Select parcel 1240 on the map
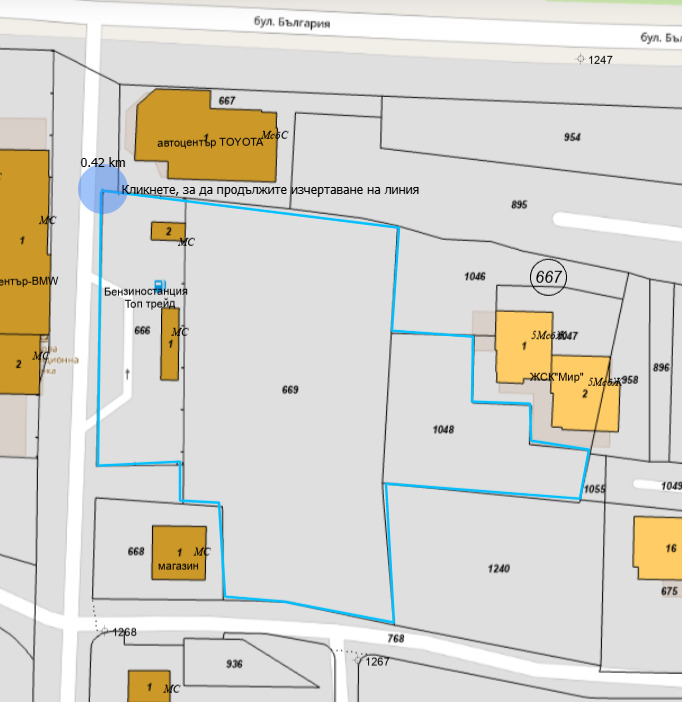Screen dimensions: 682x702 pos(498,569)
